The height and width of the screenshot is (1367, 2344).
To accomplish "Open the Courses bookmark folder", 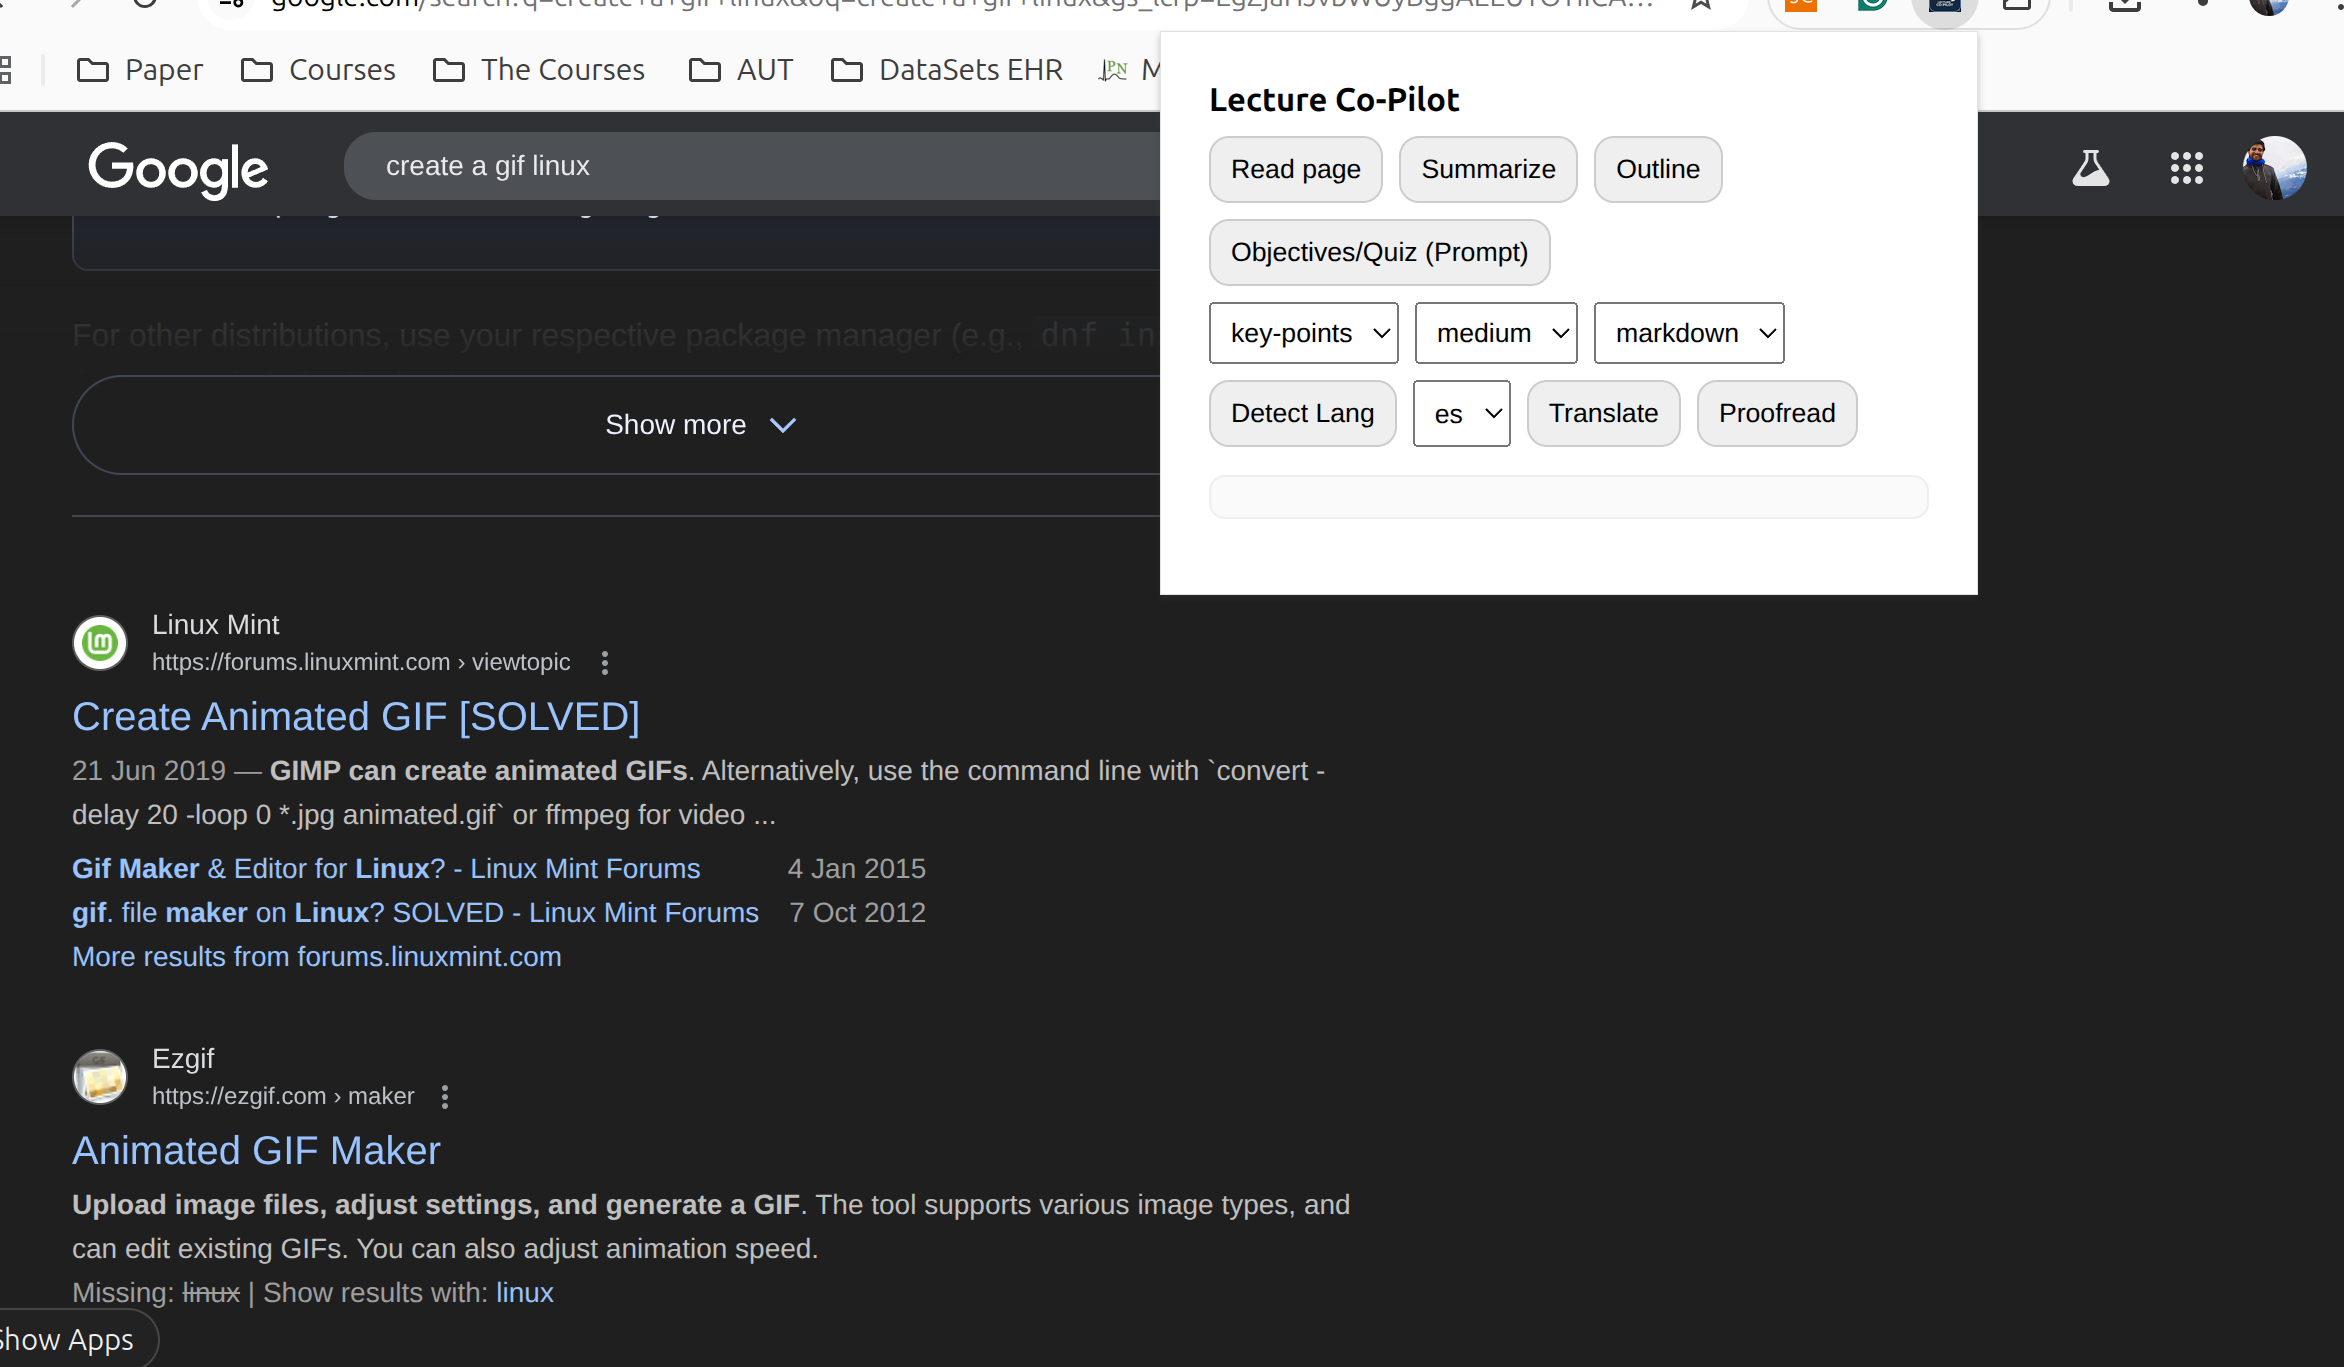I will (319, 70).
